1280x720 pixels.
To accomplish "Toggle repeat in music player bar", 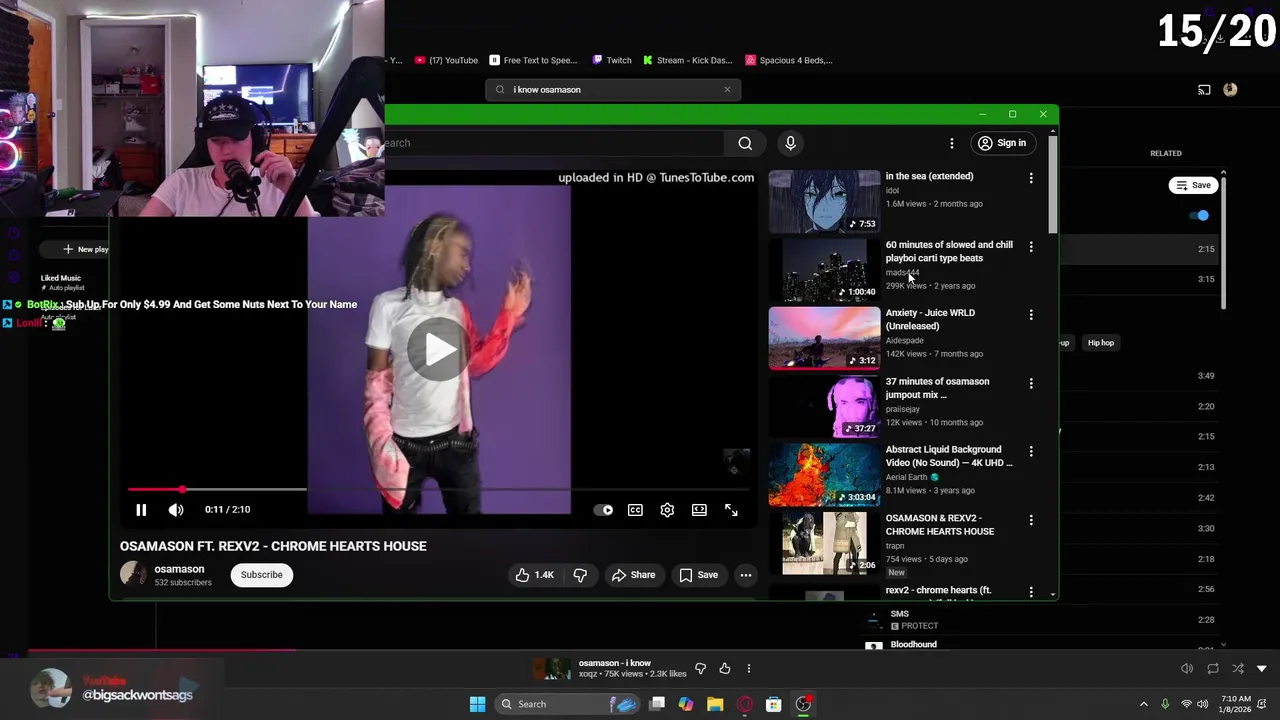I will [x=1212, y=668].
